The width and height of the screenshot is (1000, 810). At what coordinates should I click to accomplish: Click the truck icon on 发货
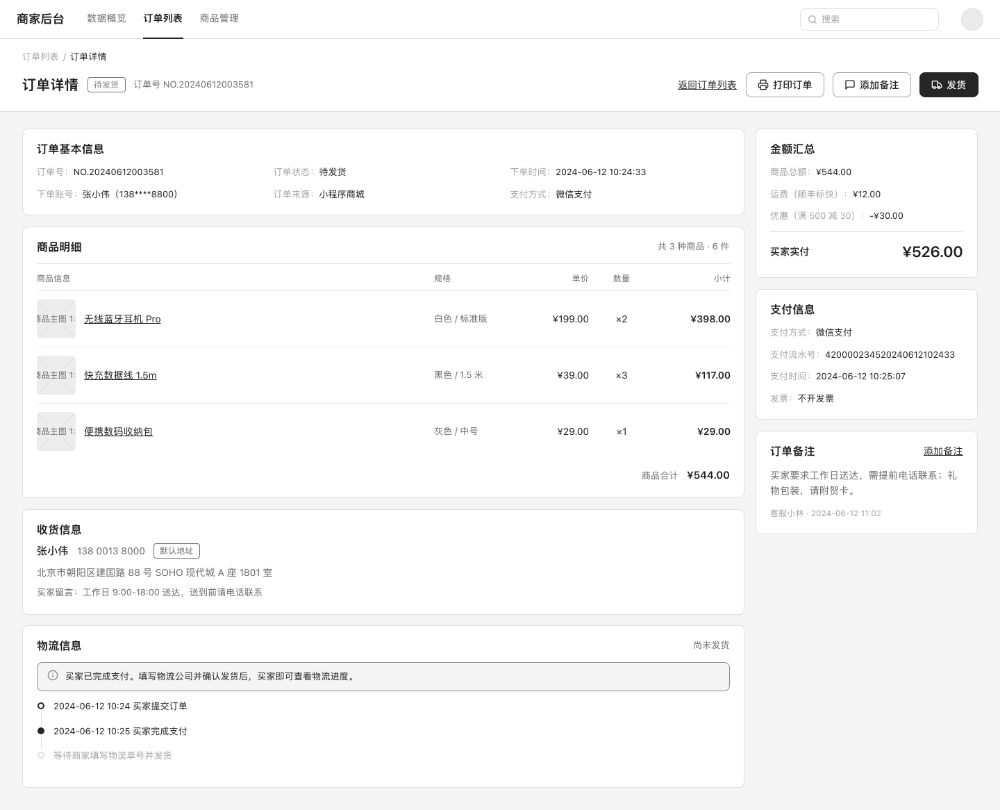click(936, 85)
